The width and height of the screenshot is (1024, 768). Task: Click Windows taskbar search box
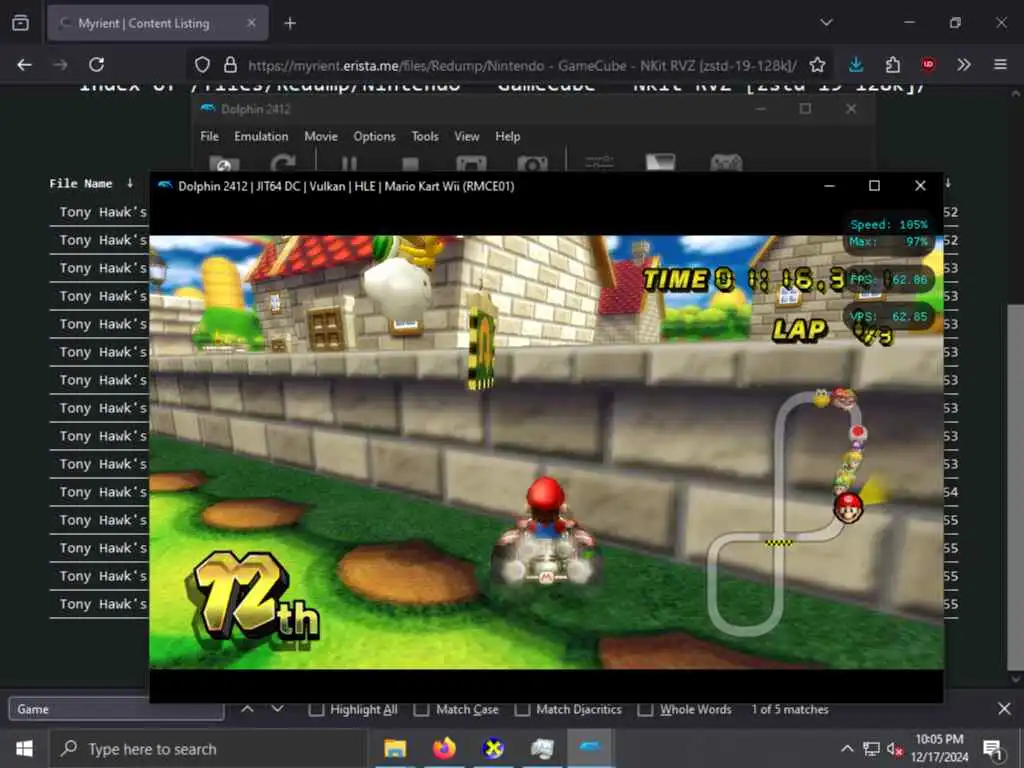click(x=208, y=749)
